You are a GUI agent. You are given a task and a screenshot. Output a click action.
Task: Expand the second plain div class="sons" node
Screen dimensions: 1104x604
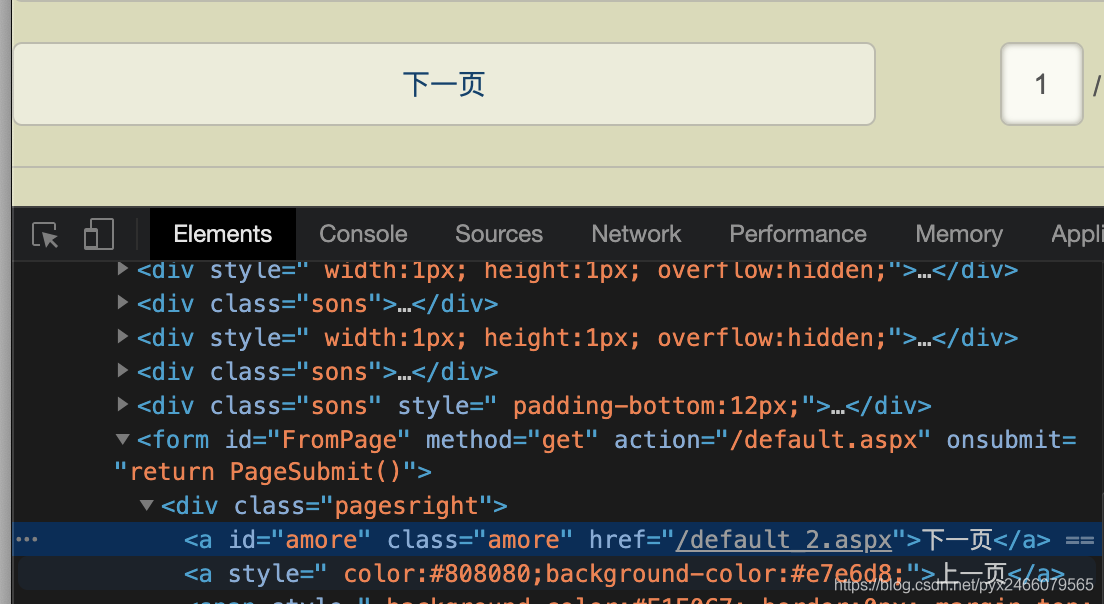click(123, 370)
